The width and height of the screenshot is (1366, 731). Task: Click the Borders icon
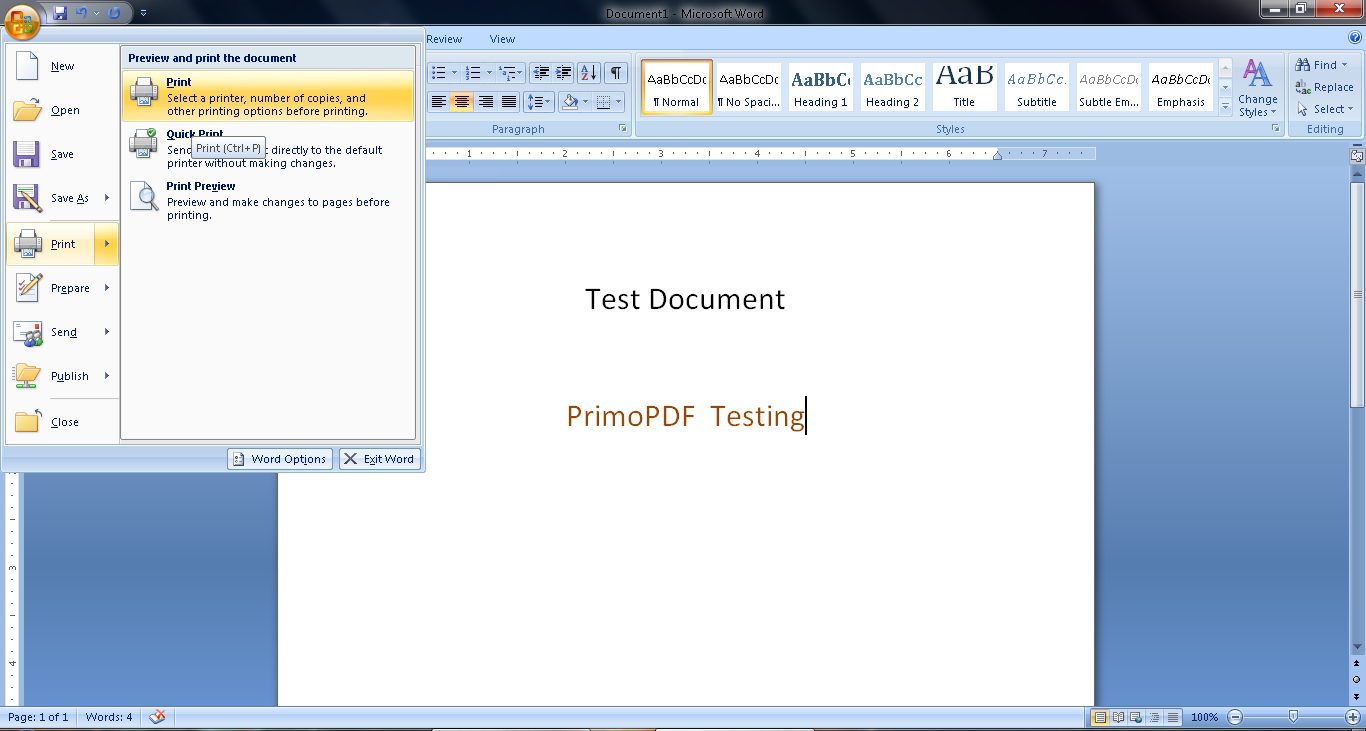[603, 102]
